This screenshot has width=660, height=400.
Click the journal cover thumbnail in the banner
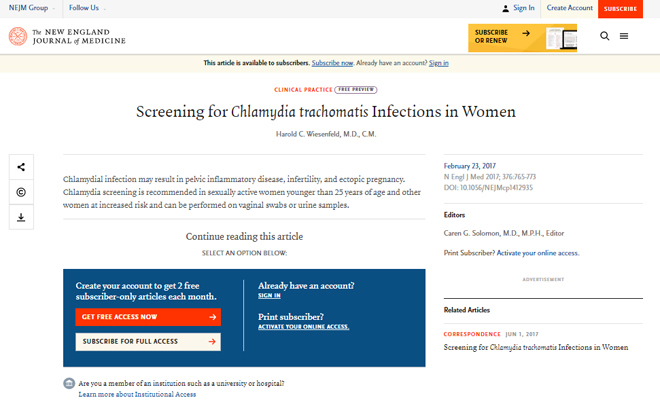561,38
